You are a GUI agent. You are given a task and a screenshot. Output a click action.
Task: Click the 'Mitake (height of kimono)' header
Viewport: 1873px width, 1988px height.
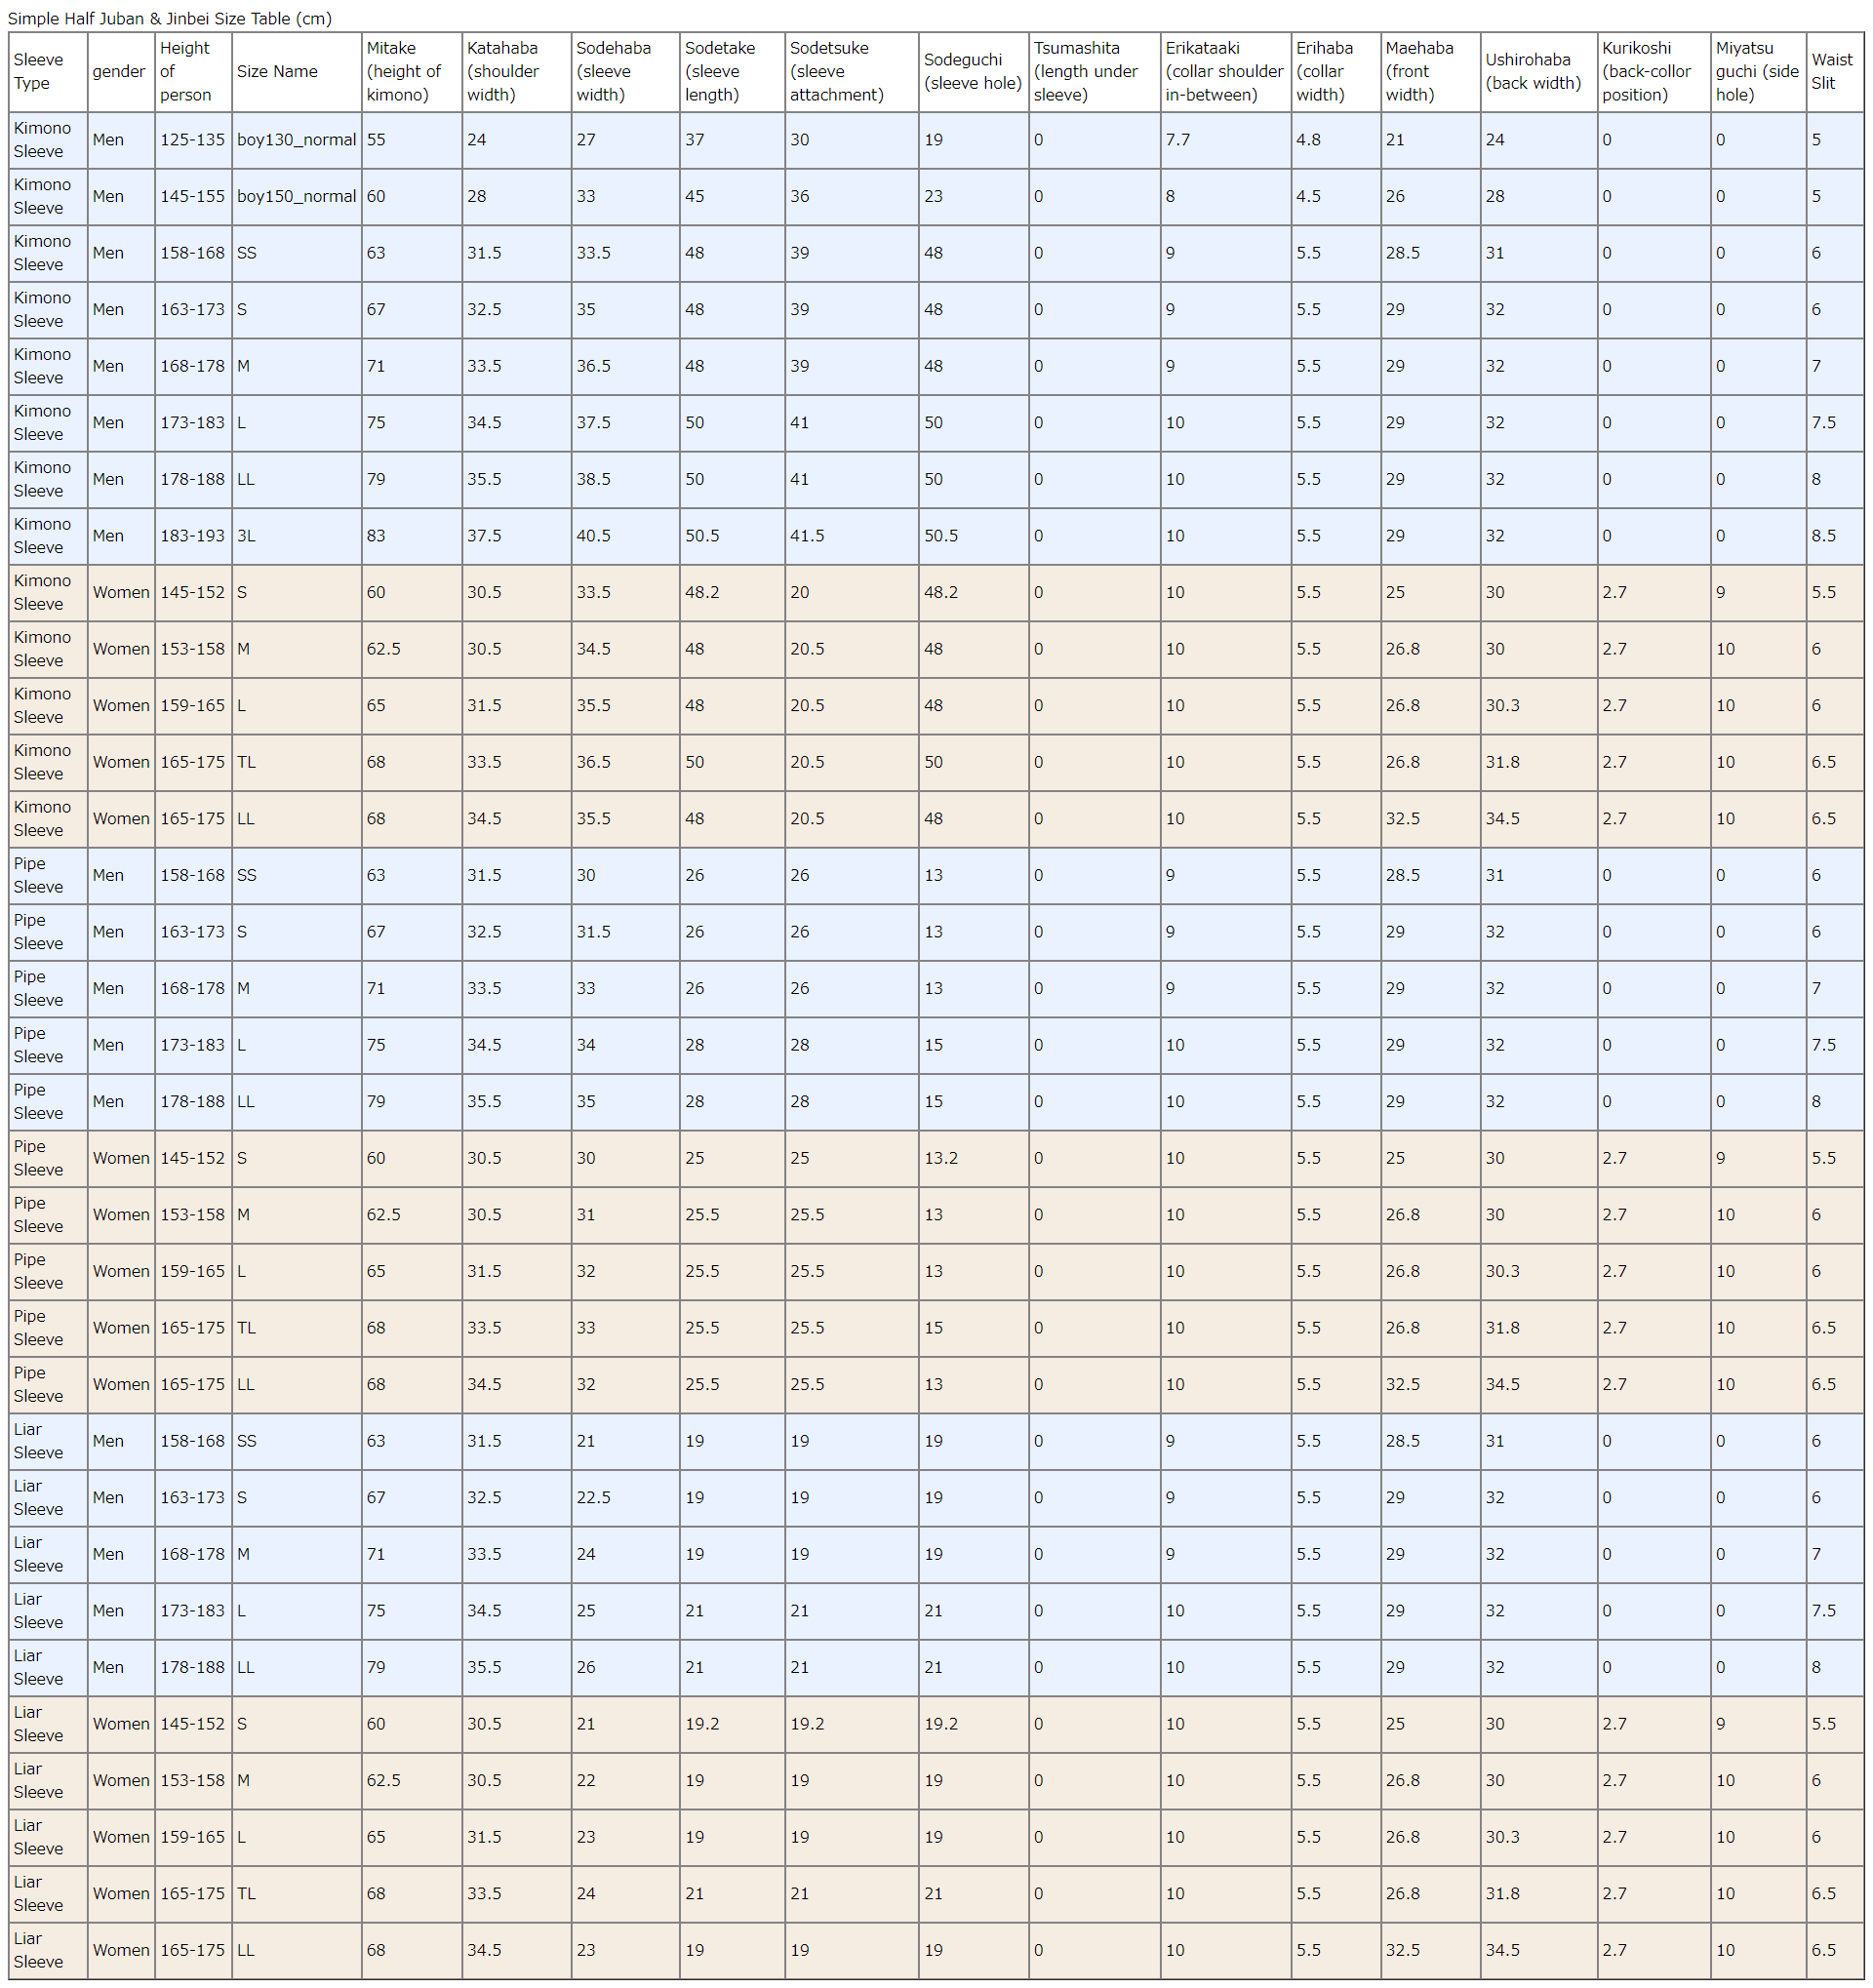click(x=403, y=71)
